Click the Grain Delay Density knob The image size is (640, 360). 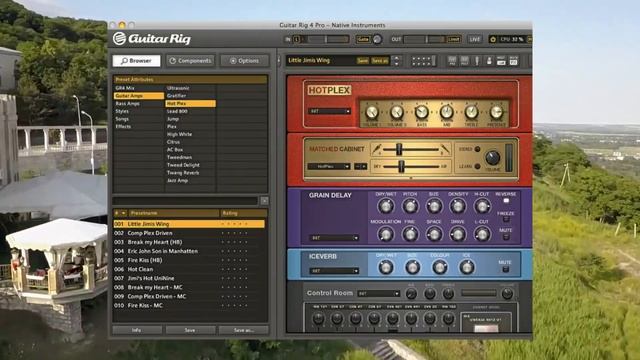tap(458, 206)
